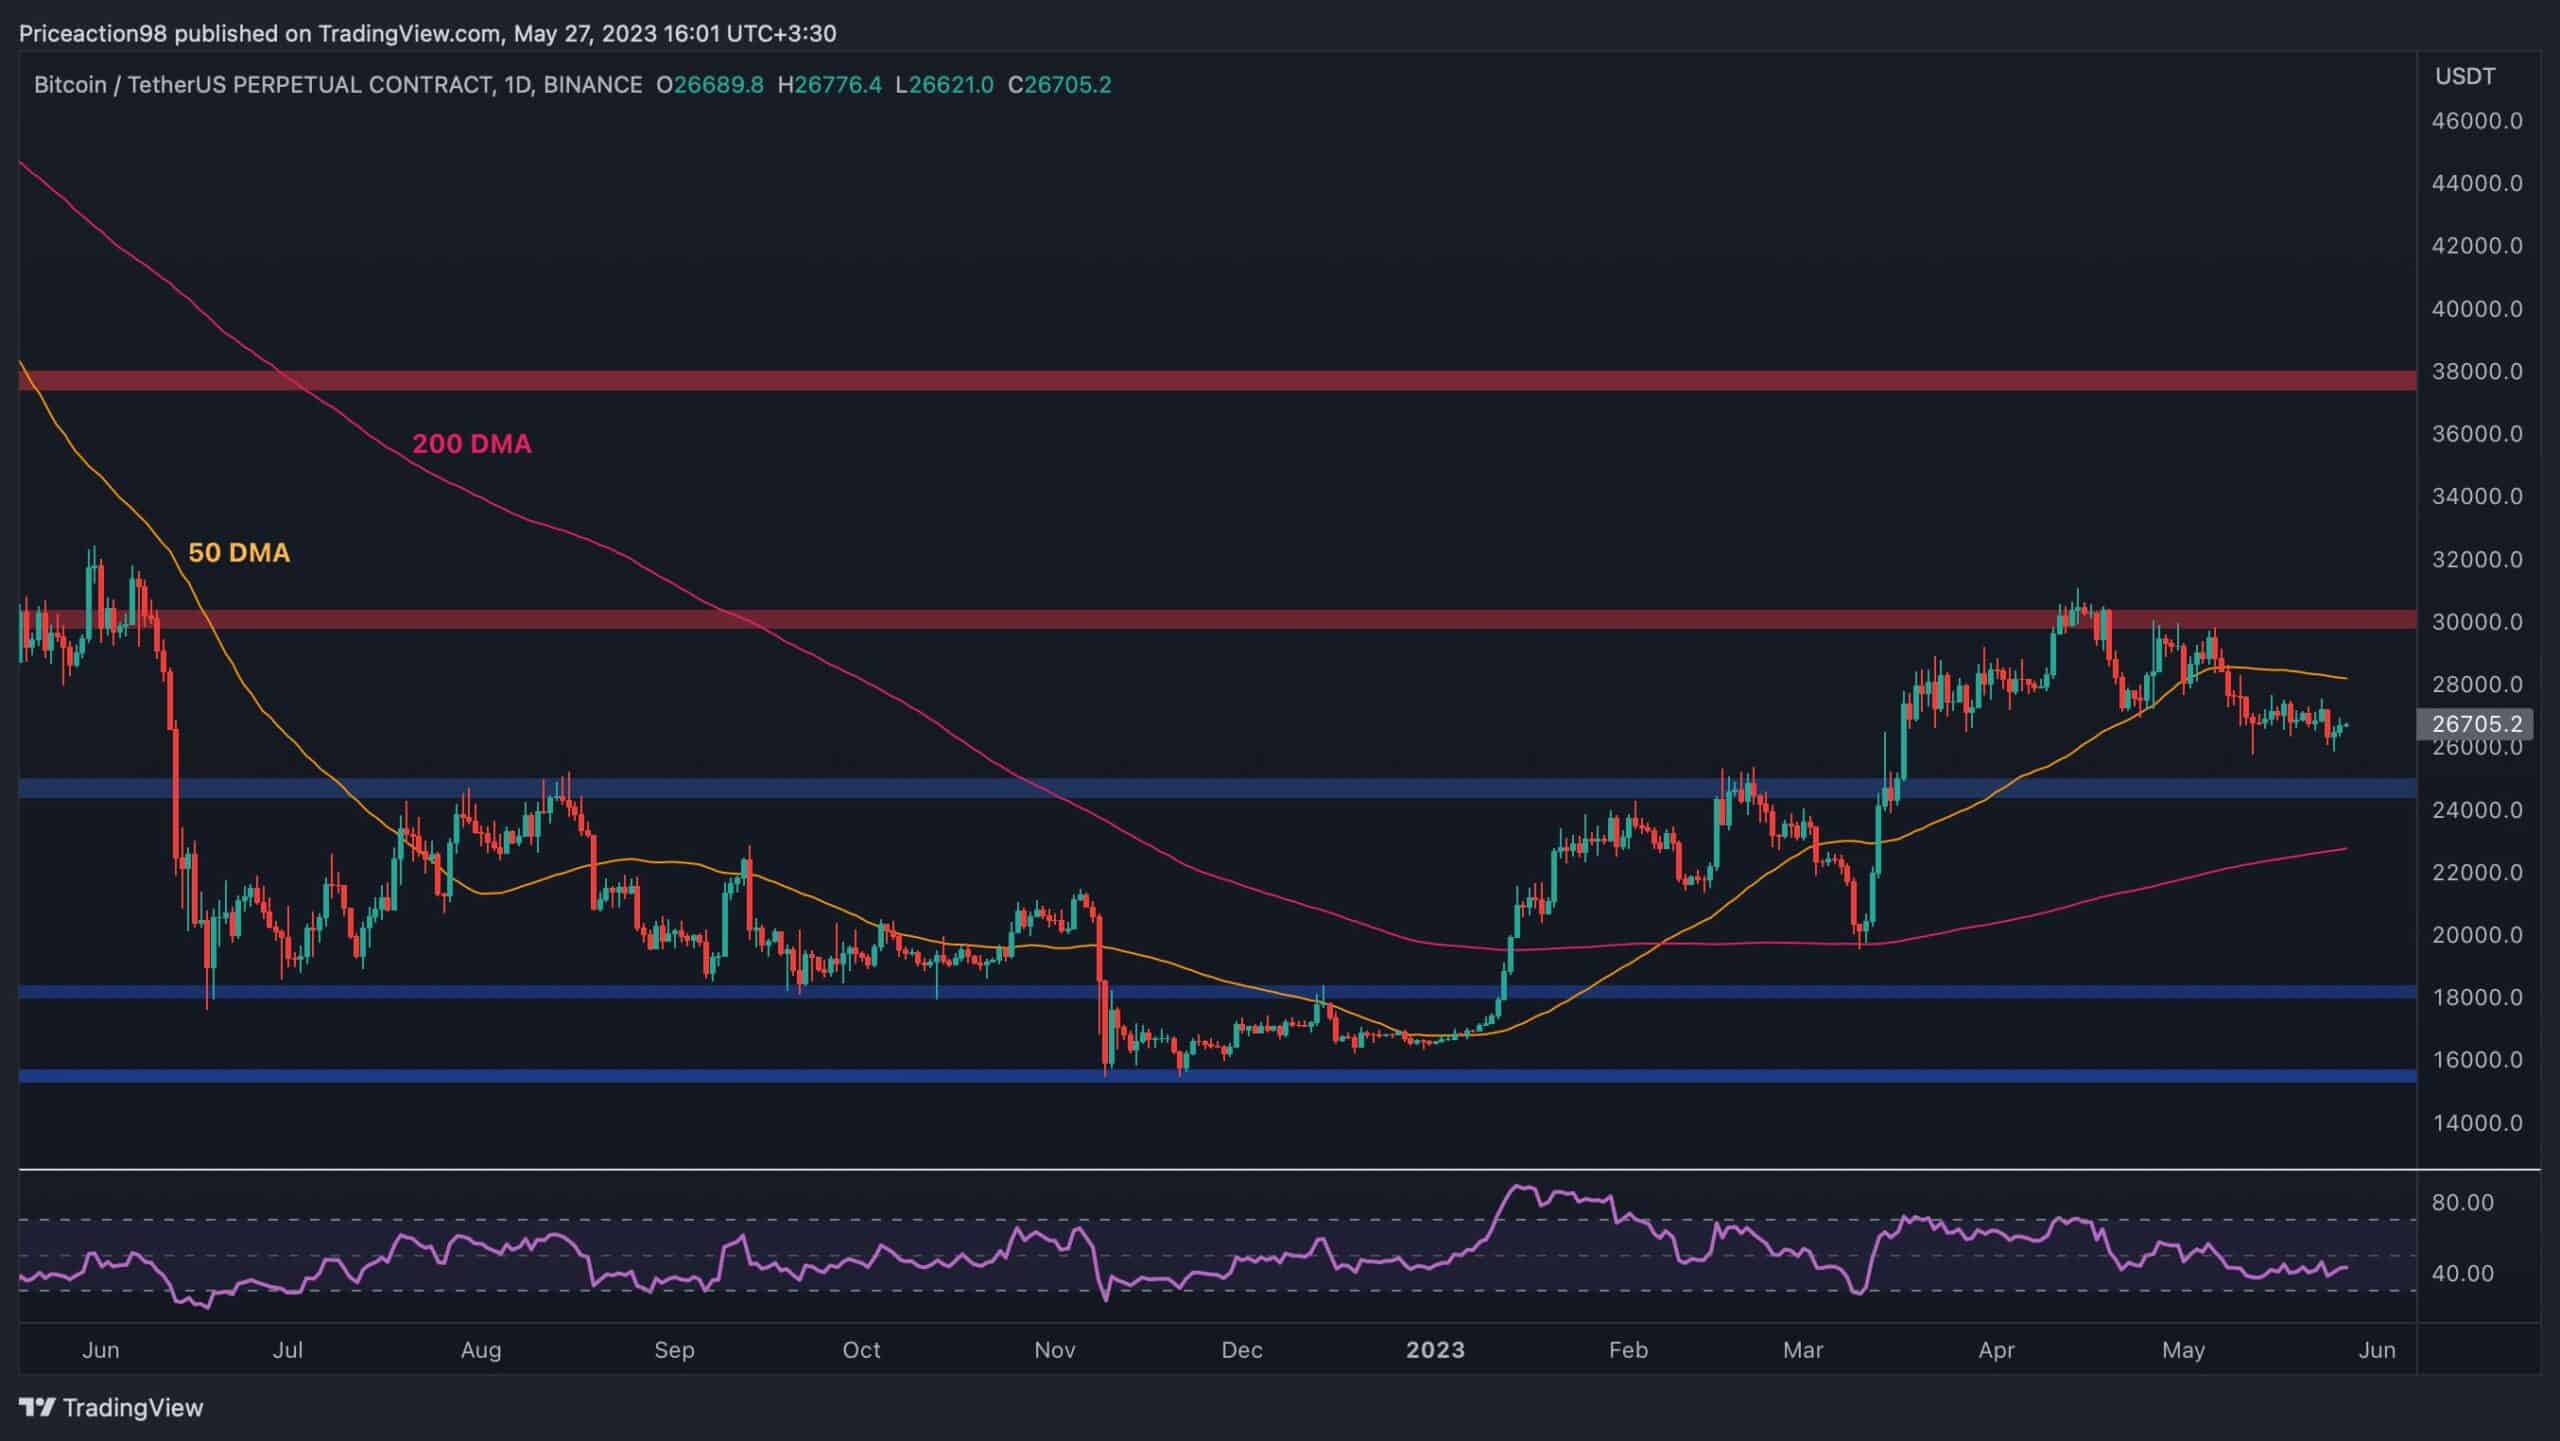Select the 2023 label on time axis
Viewport: 2560px width, 1441px height.
click(x=1437, y=1349)
